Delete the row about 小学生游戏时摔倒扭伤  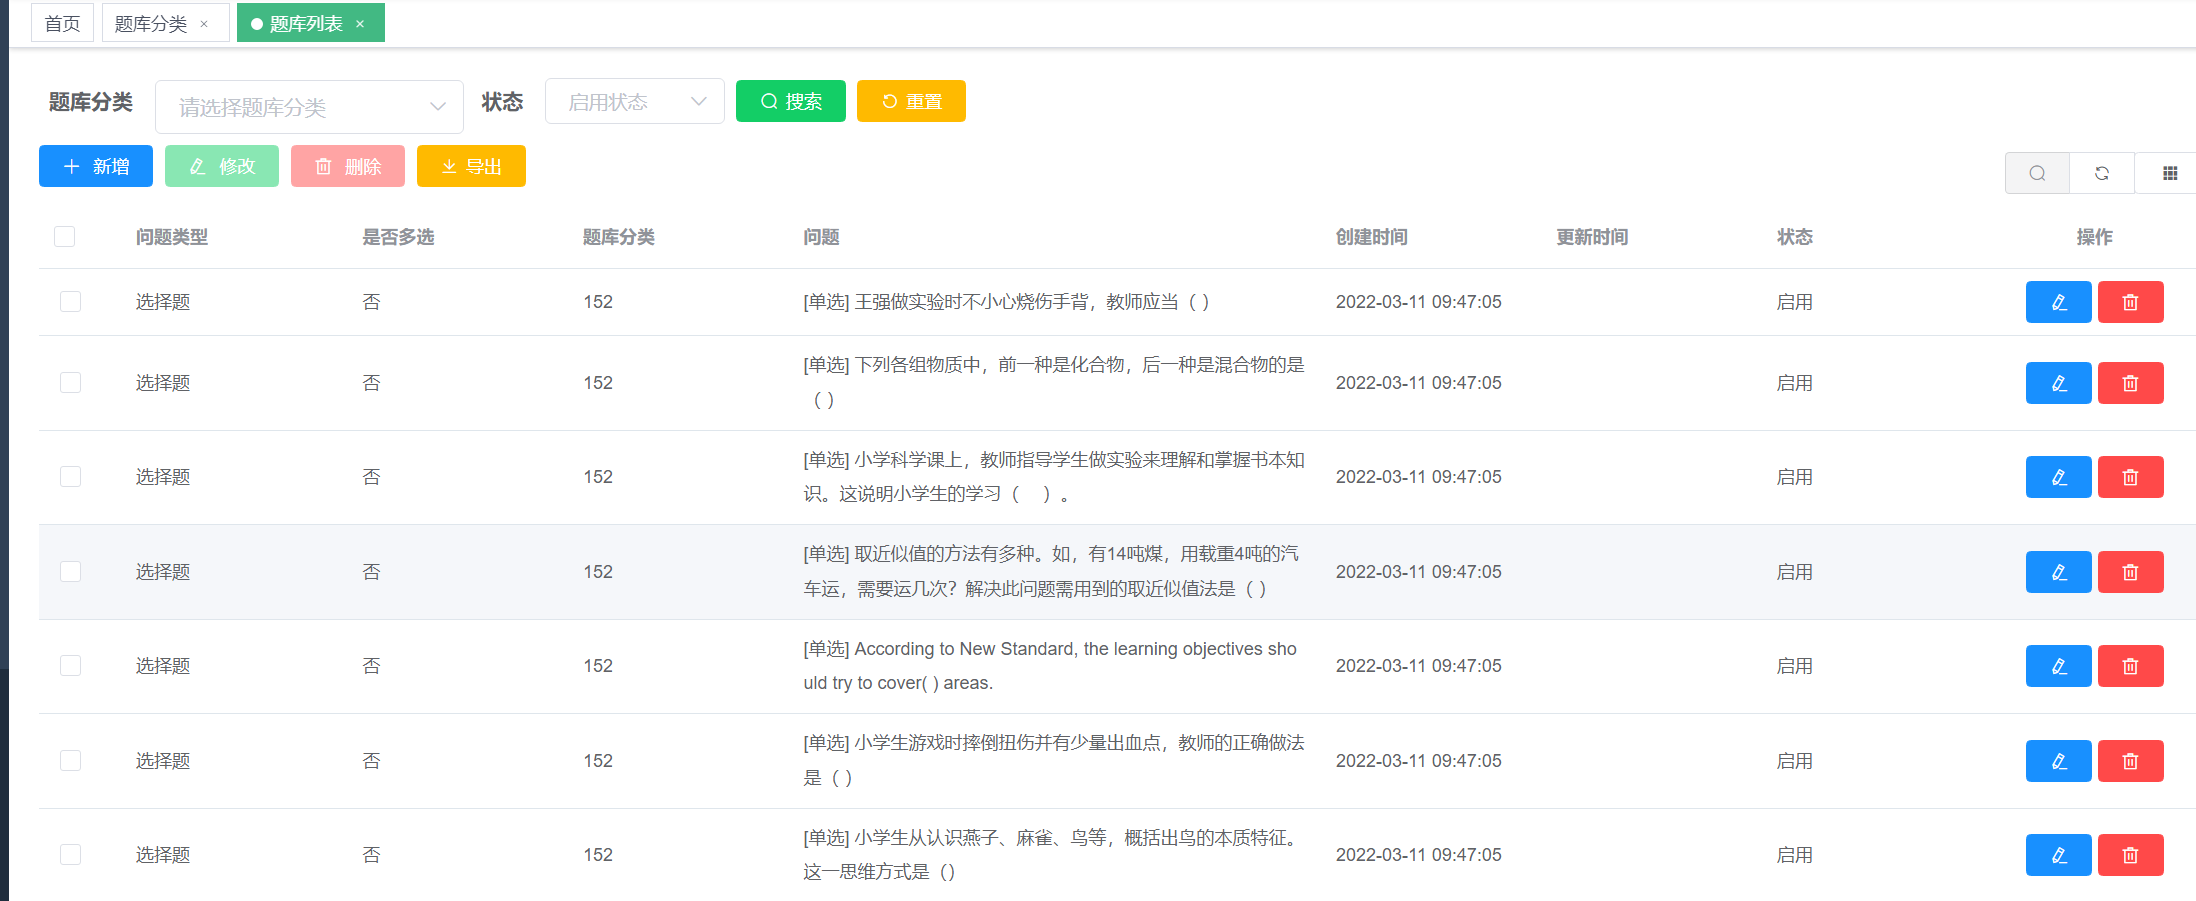pyautogui.click(x=2130, y=761)
